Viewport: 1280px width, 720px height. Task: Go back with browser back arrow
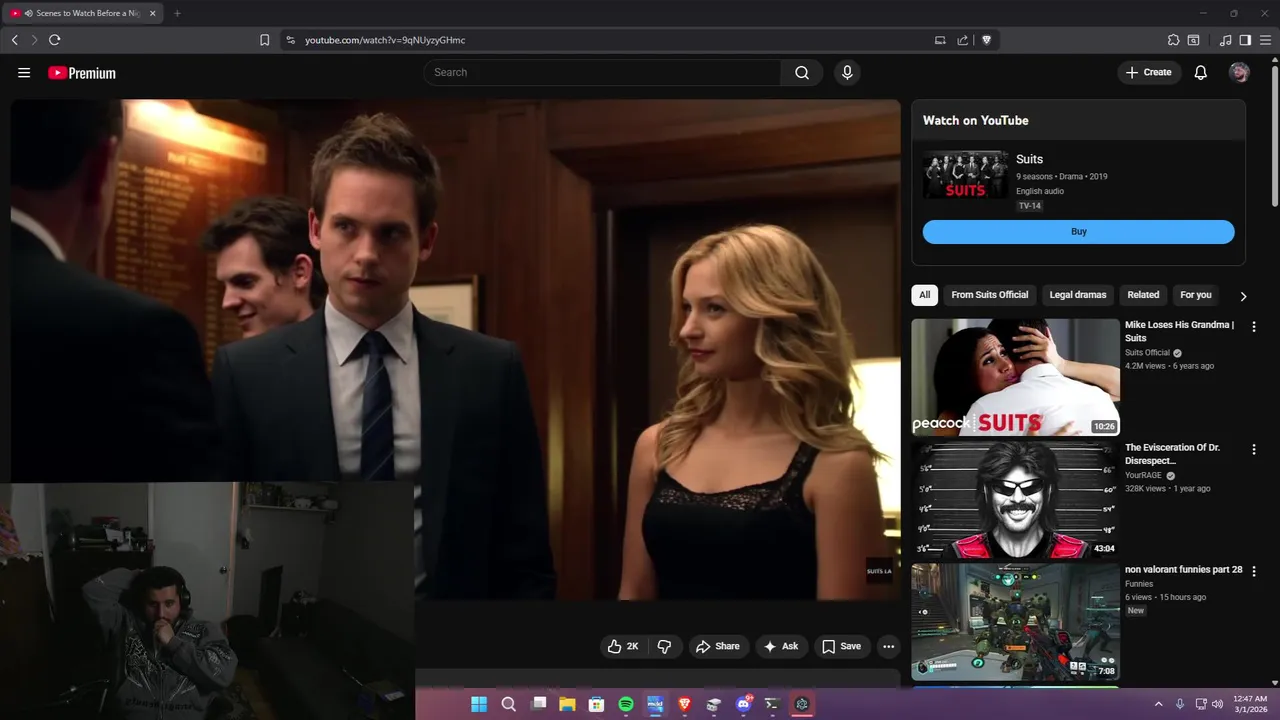14,40
